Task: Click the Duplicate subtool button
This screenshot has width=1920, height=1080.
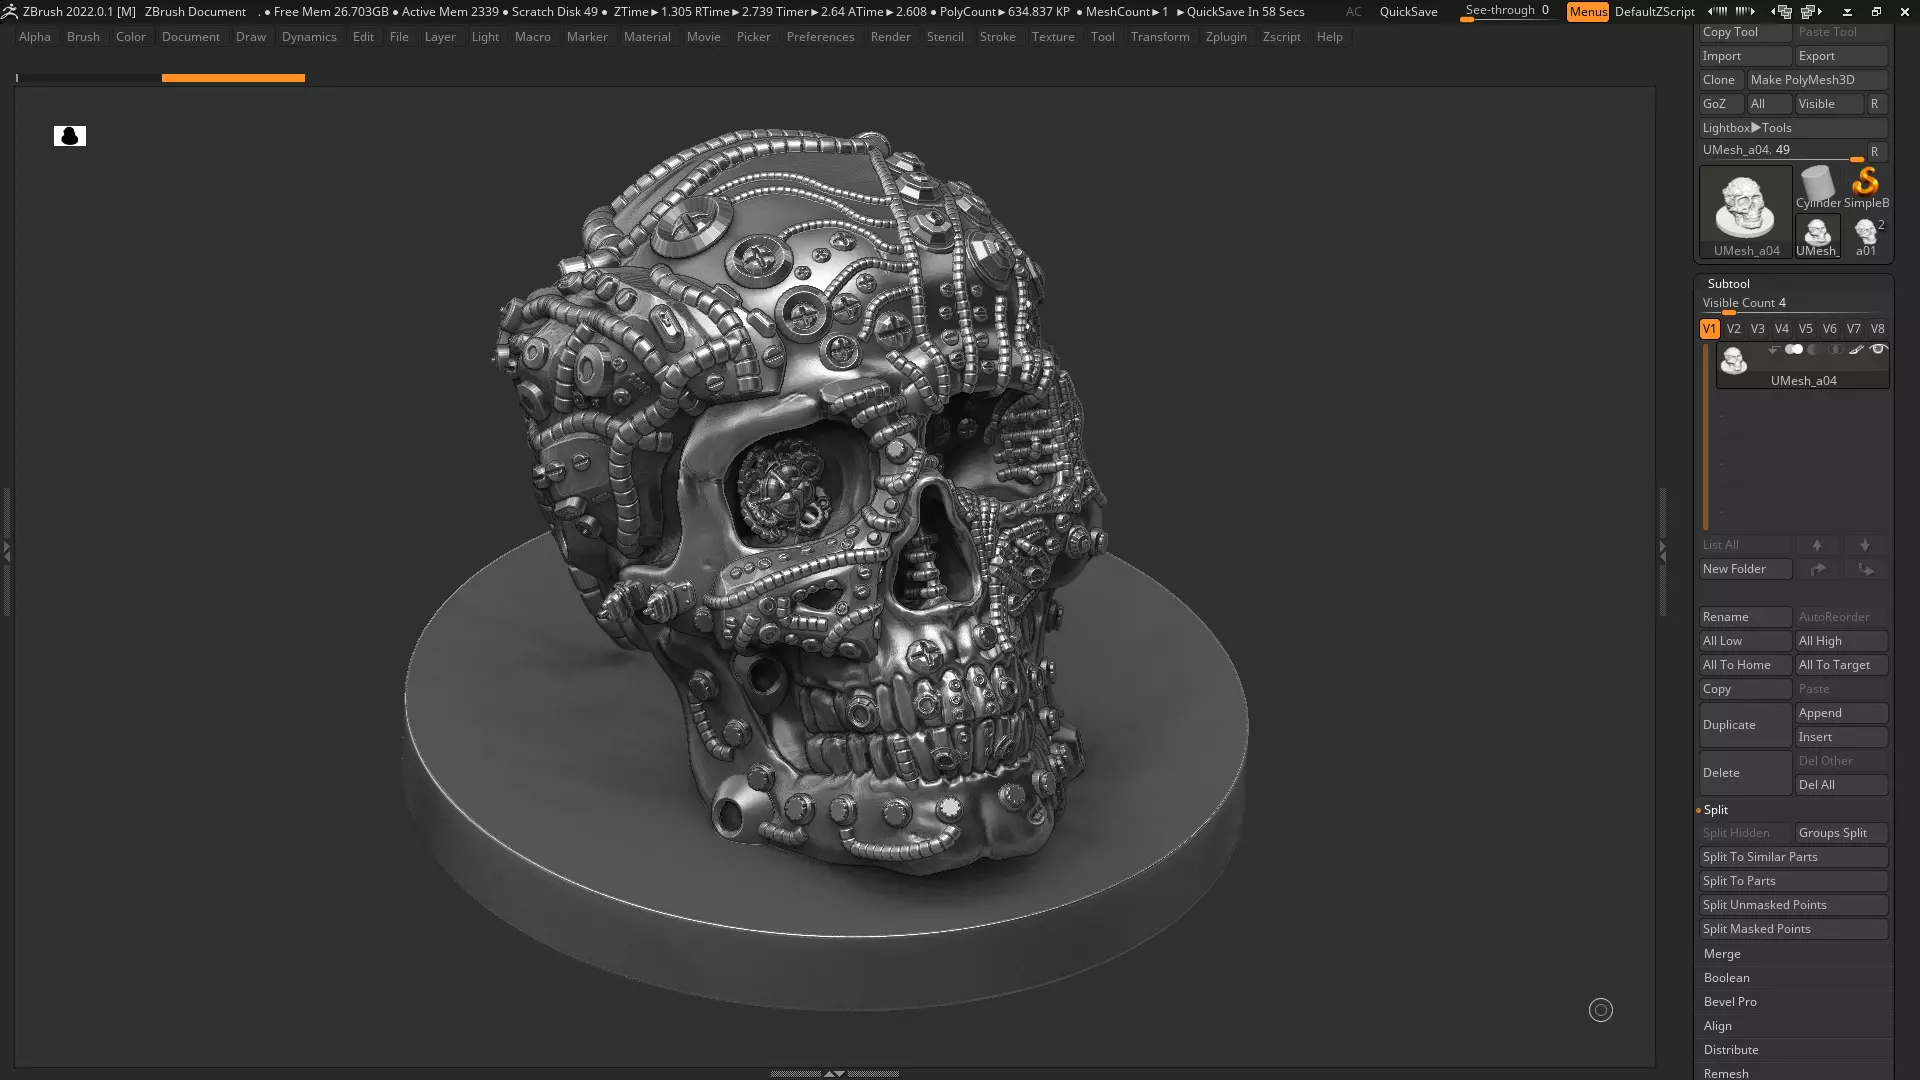Action: pyautogui.click(x=1745, y=725)
